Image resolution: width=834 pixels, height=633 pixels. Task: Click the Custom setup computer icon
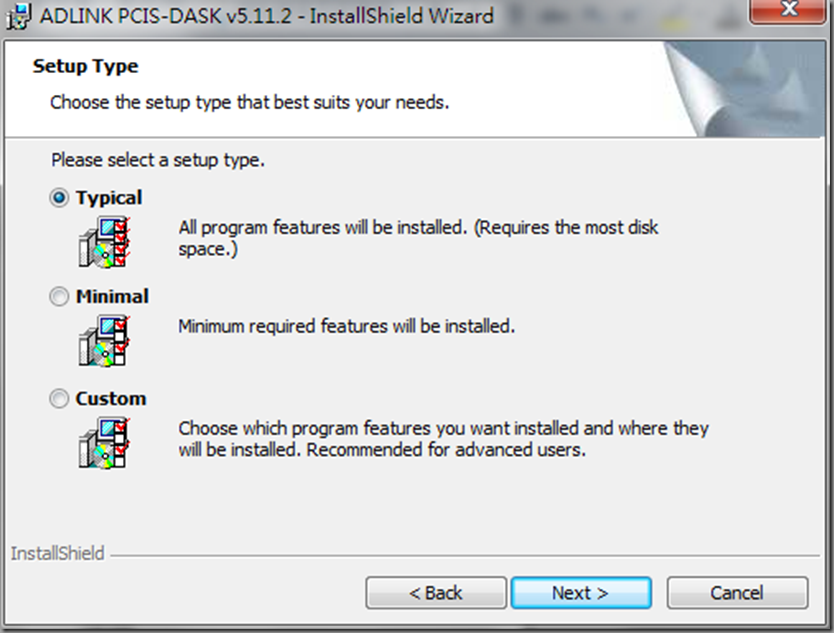[x=104, y=443]
